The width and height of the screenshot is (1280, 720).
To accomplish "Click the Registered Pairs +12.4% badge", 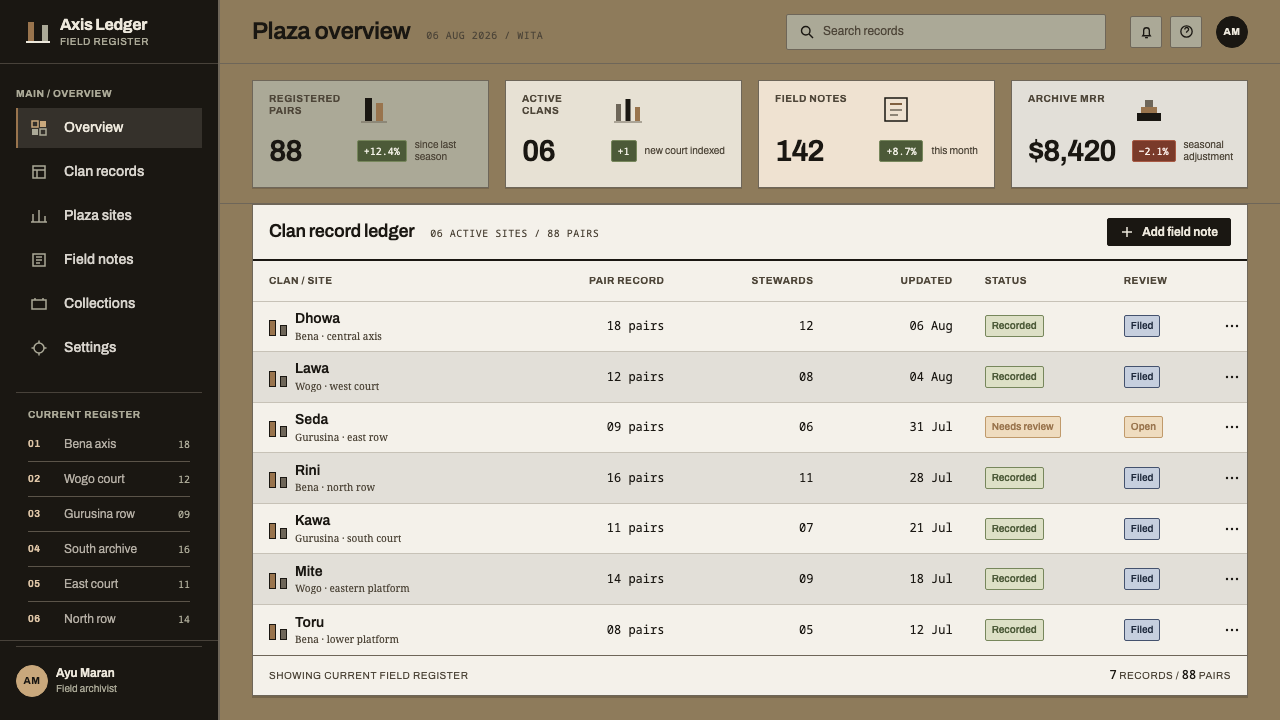I will 382,151.
